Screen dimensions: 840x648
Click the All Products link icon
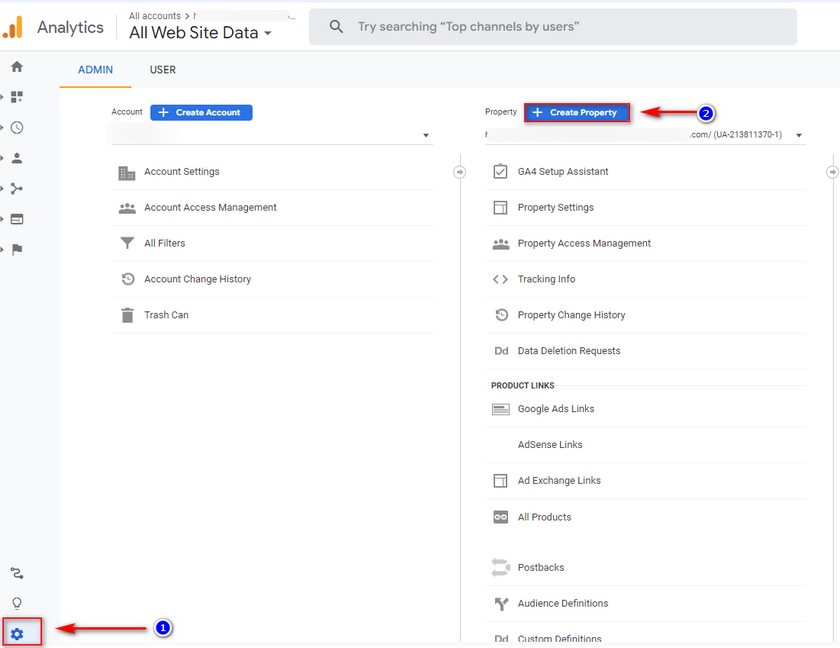500,517
